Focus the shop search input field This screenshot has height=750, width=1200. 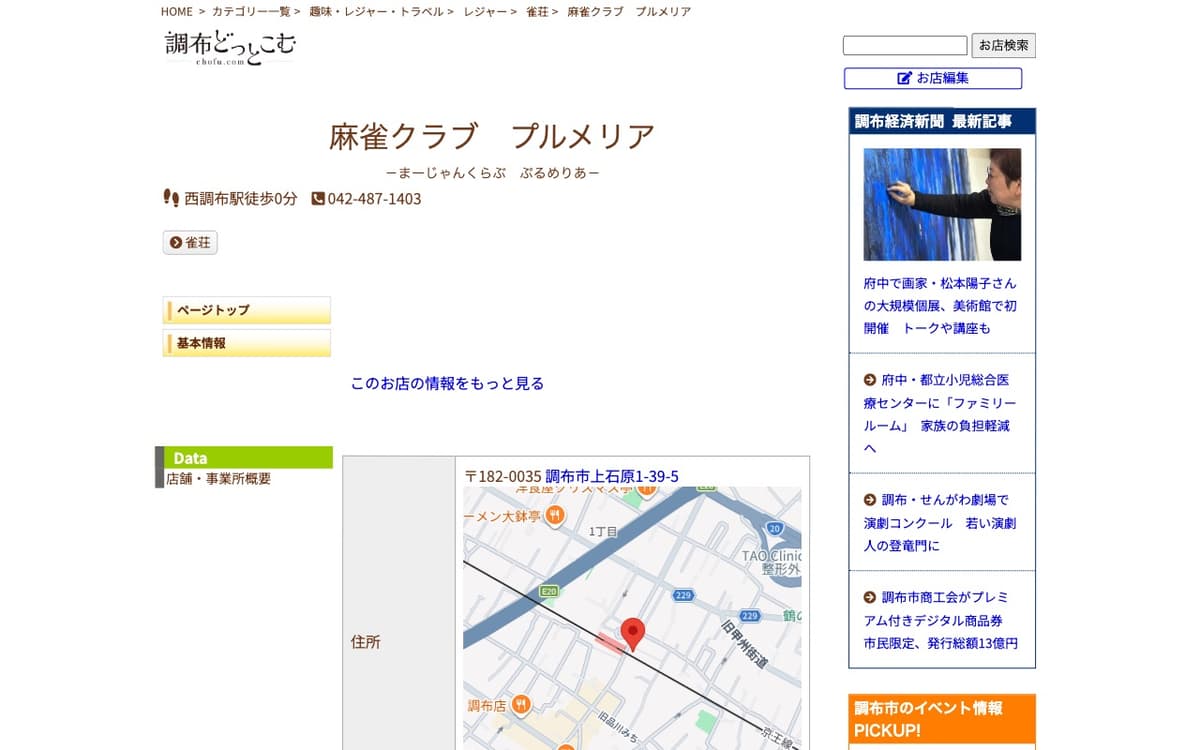tap(905, 46)
